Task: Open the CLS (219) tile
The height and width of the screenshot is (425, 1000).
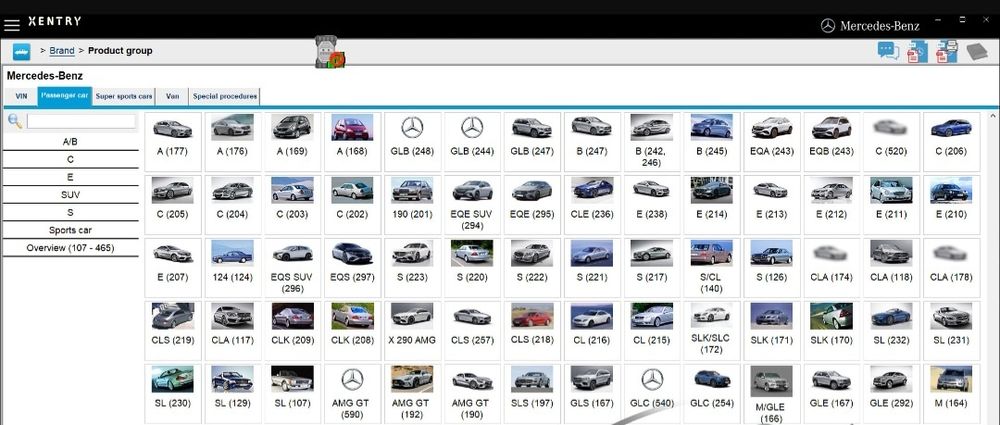Action: click(172, 331)
